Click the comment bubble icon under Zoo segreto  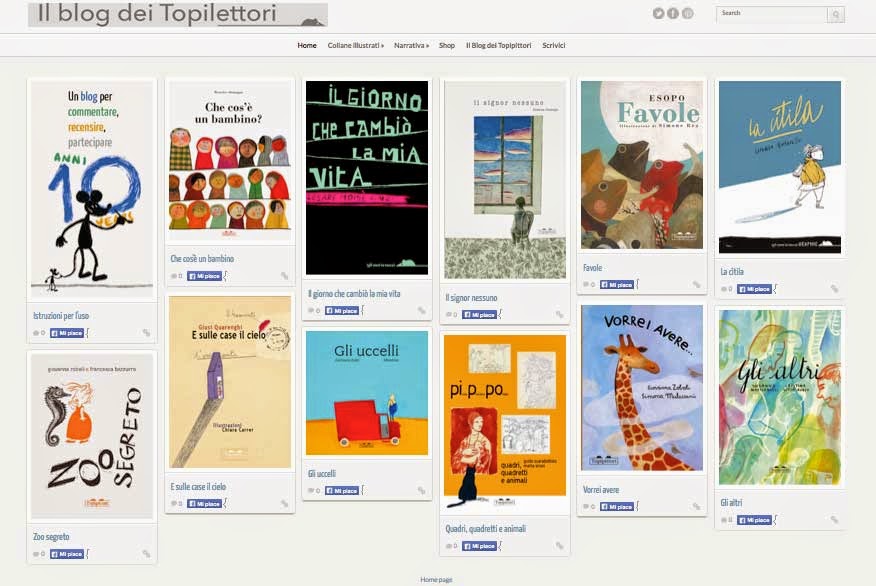(x=36, y=554)
